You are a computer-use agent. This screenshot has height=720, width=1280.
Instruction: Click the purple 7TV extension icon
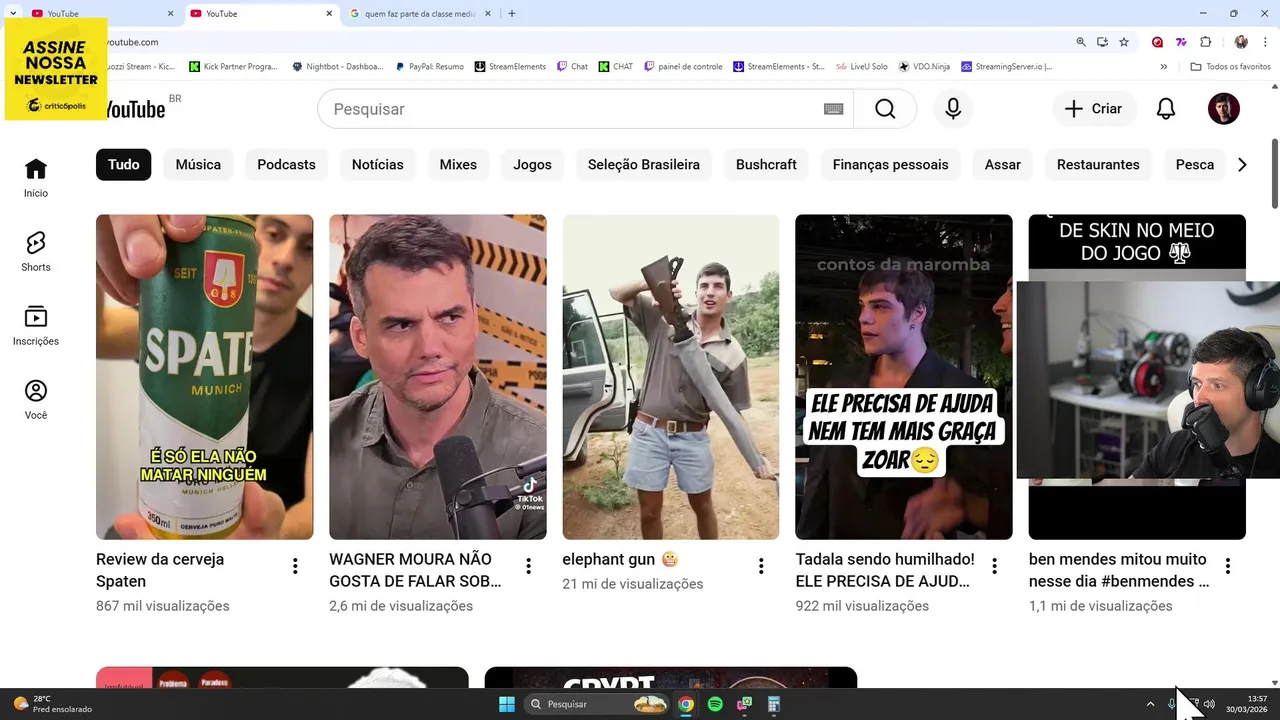pos(1181,42)
